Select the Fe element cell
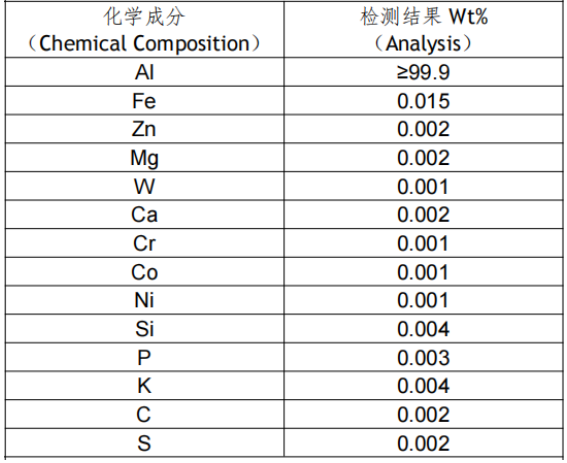Image resolution: width=567 pixels, height=463 pixels. (x=145, y=101)
